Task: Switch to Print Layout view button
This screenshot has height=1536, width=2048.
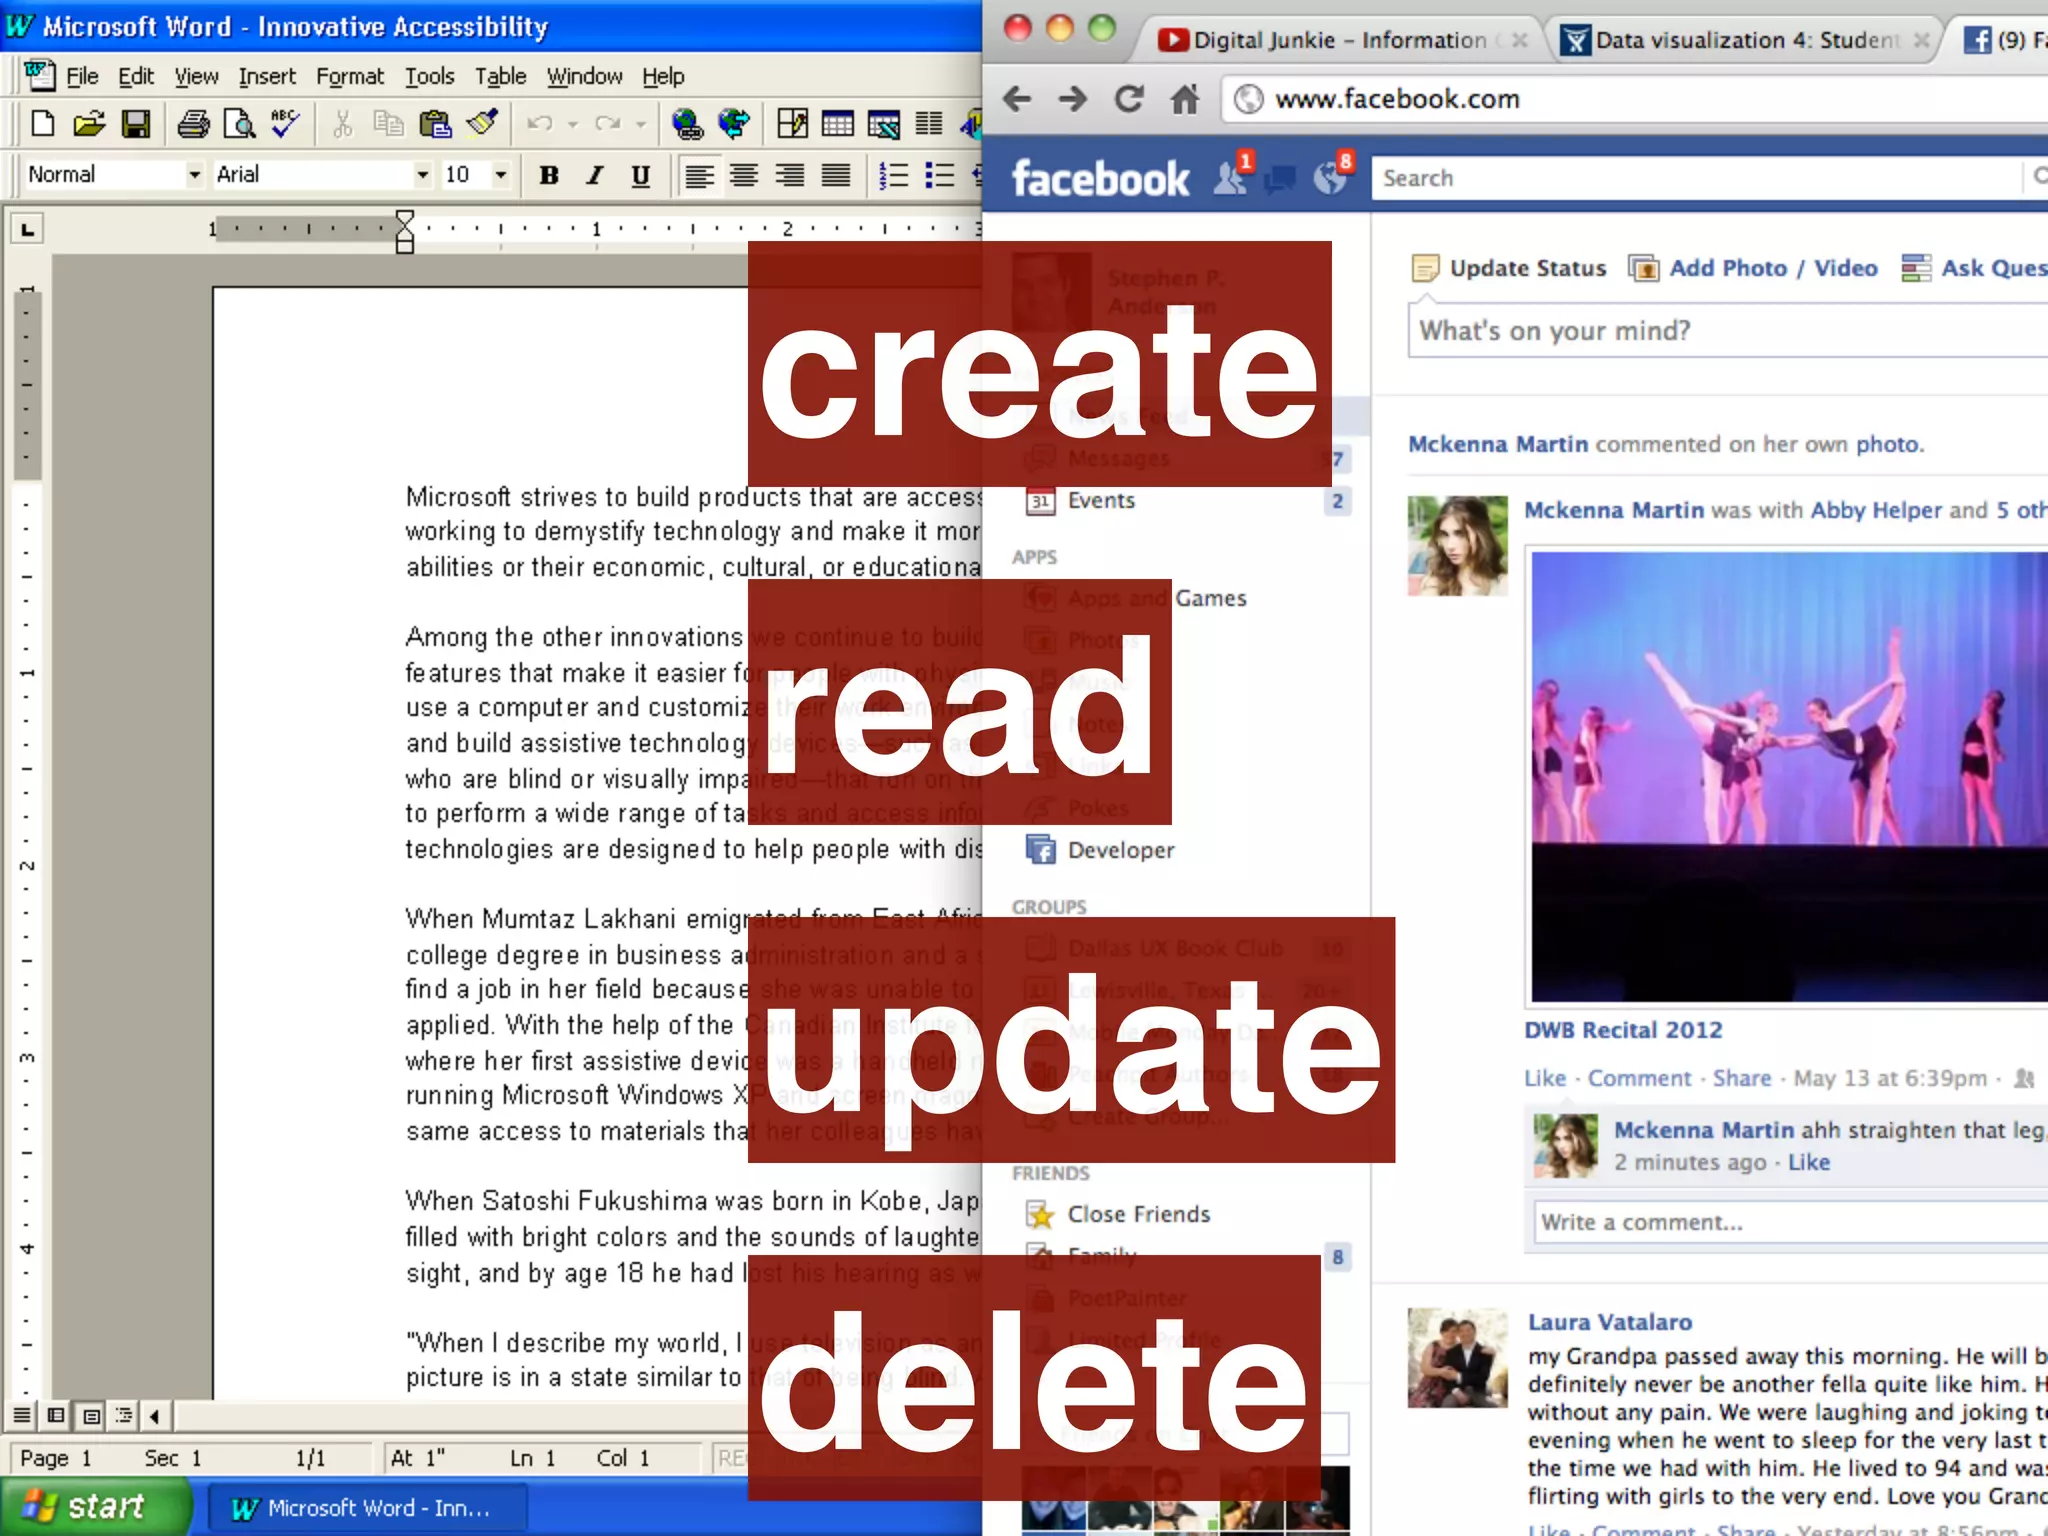Action: coord(91,1415)
